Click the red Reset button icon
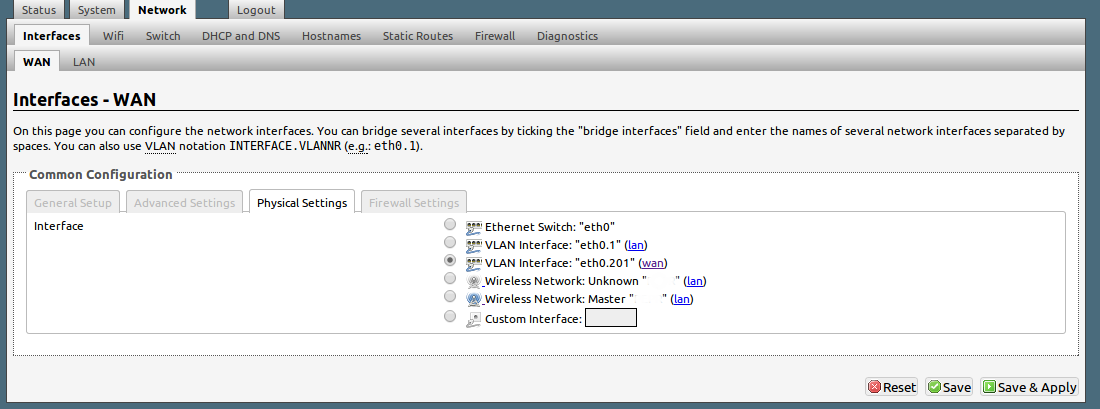Image resolution: width=1100 pixels, height=409 pixels. coord(874,387)
